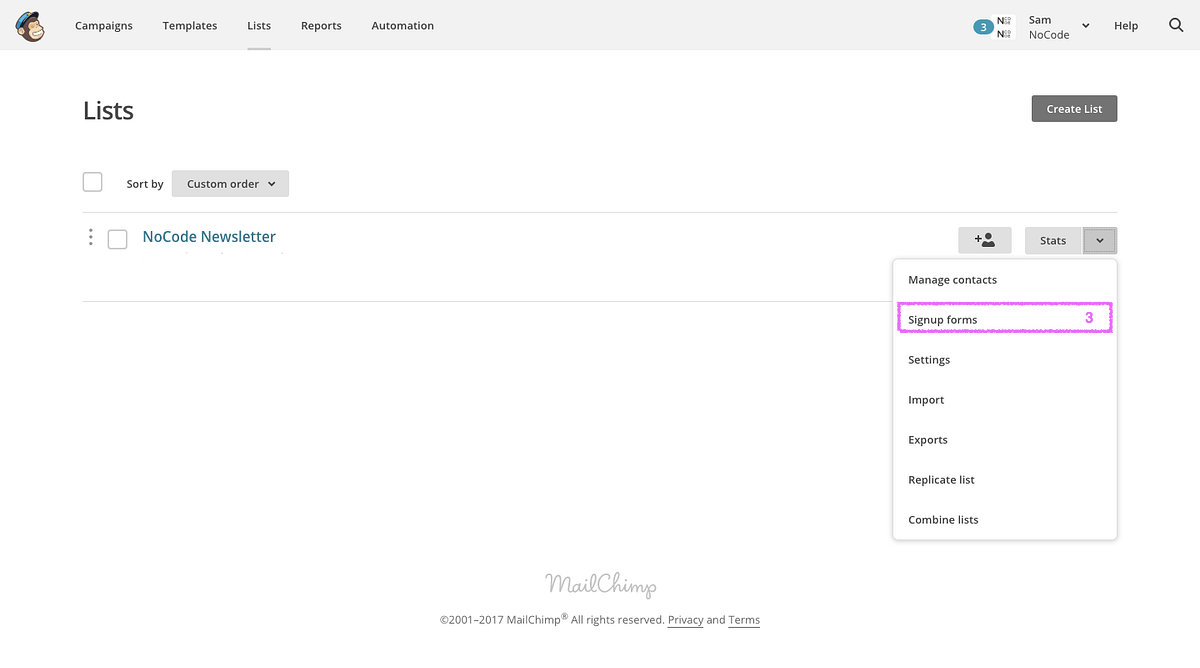
Task: Switch to the Reports tab
Action: coord(321,26)
